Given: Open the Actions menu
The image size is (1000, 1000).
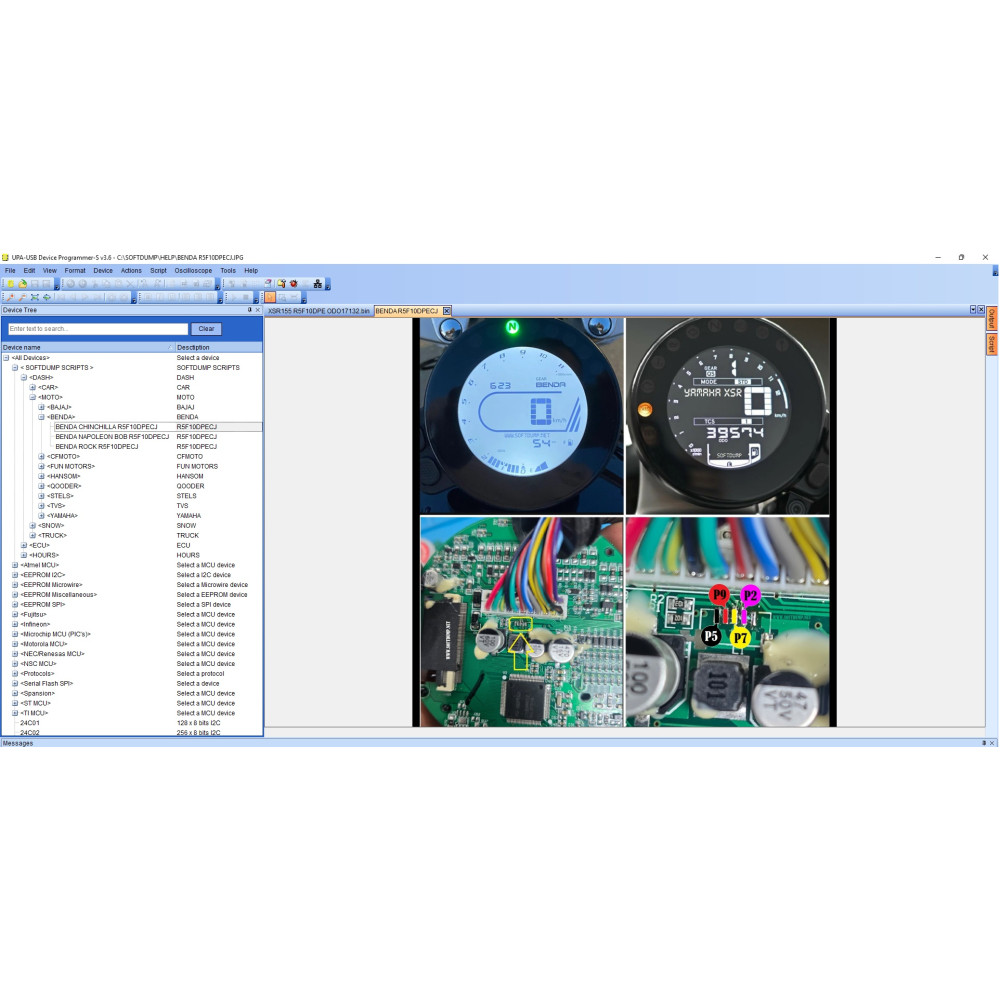Looking at the screenshot, I should coord(131,270).
